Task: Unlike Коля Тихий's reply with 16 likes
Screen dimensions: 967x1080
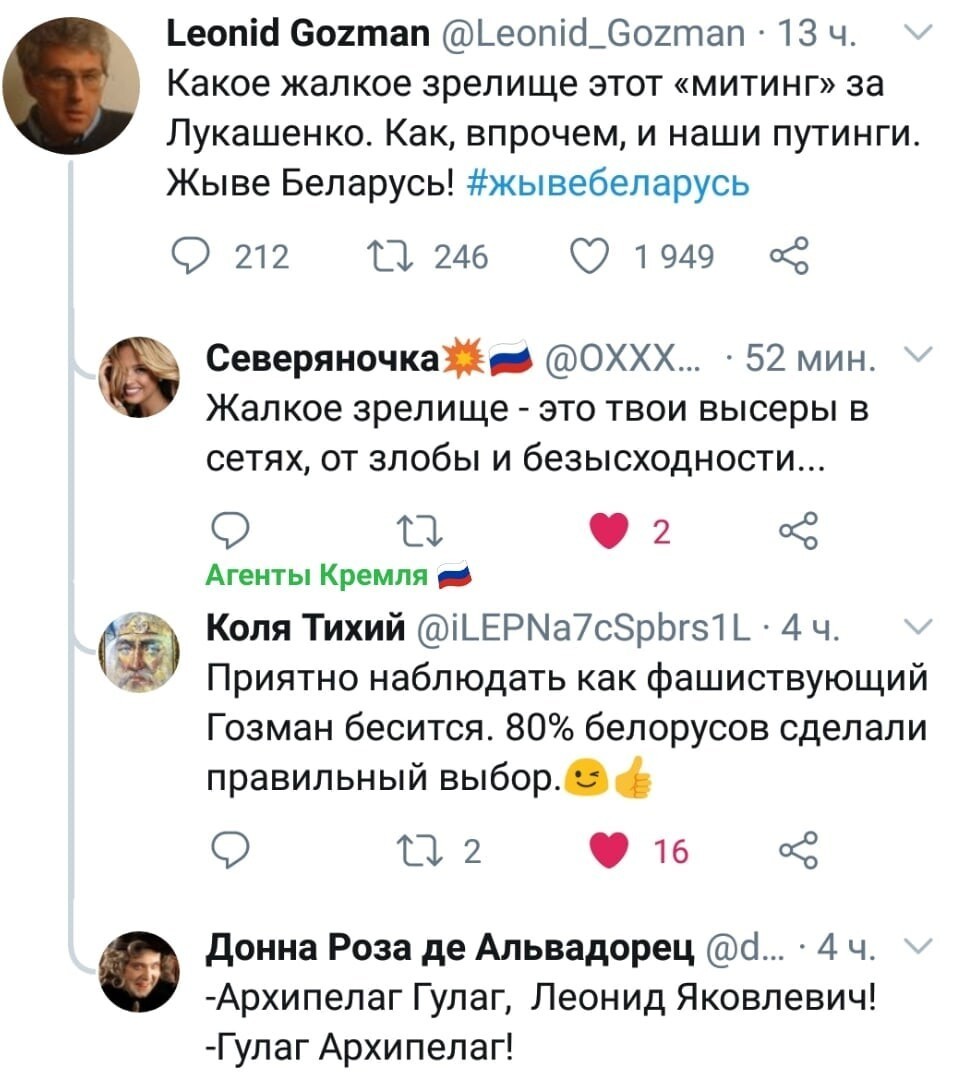Action: click(x=610, y=851)
